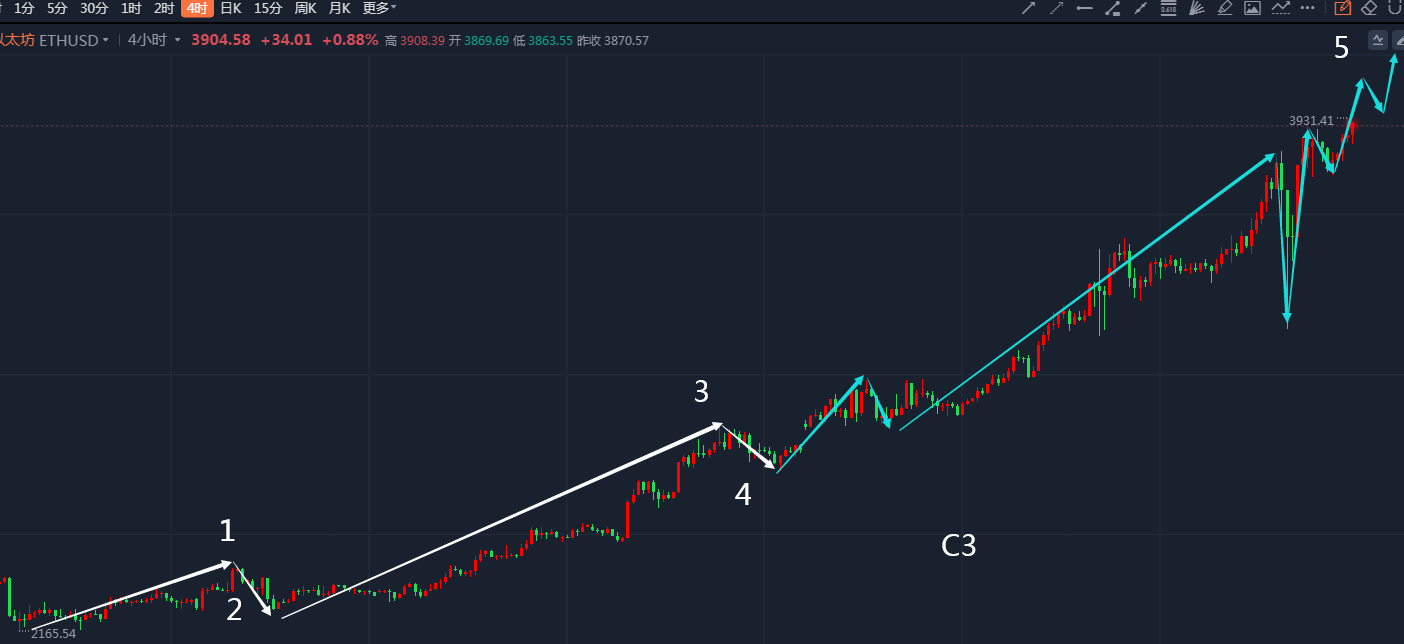Select the highlighted 4时 timeframe

point(197,8)
